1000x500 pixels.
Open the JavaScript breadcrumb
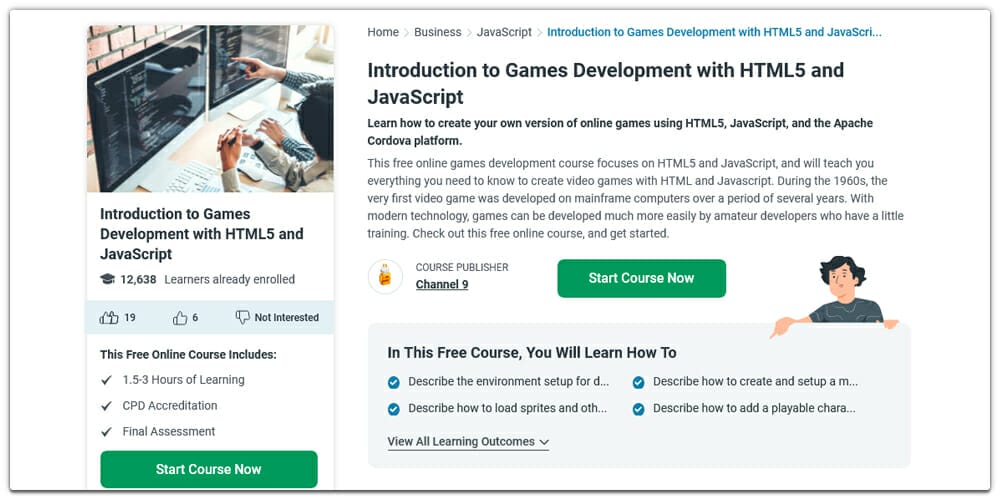coord(504,33)
